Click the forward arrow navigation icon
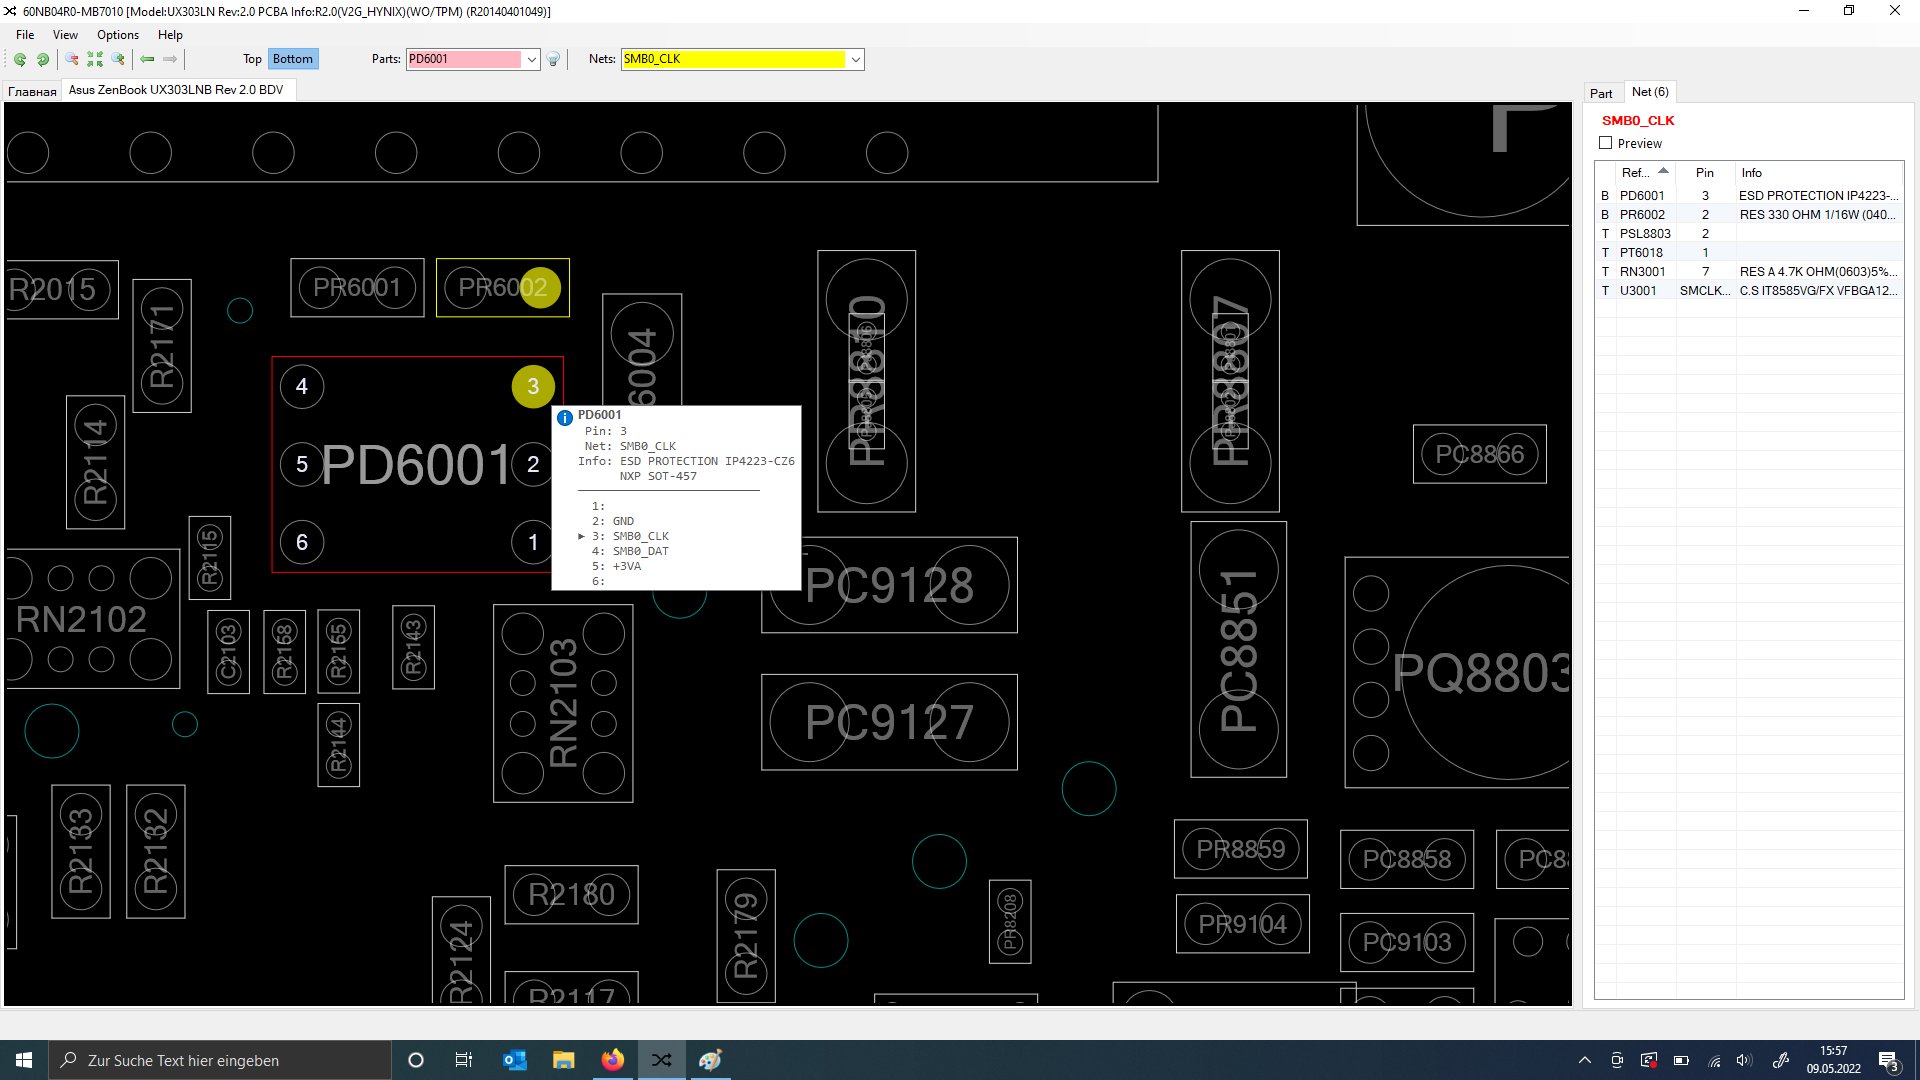 (170, 59)
